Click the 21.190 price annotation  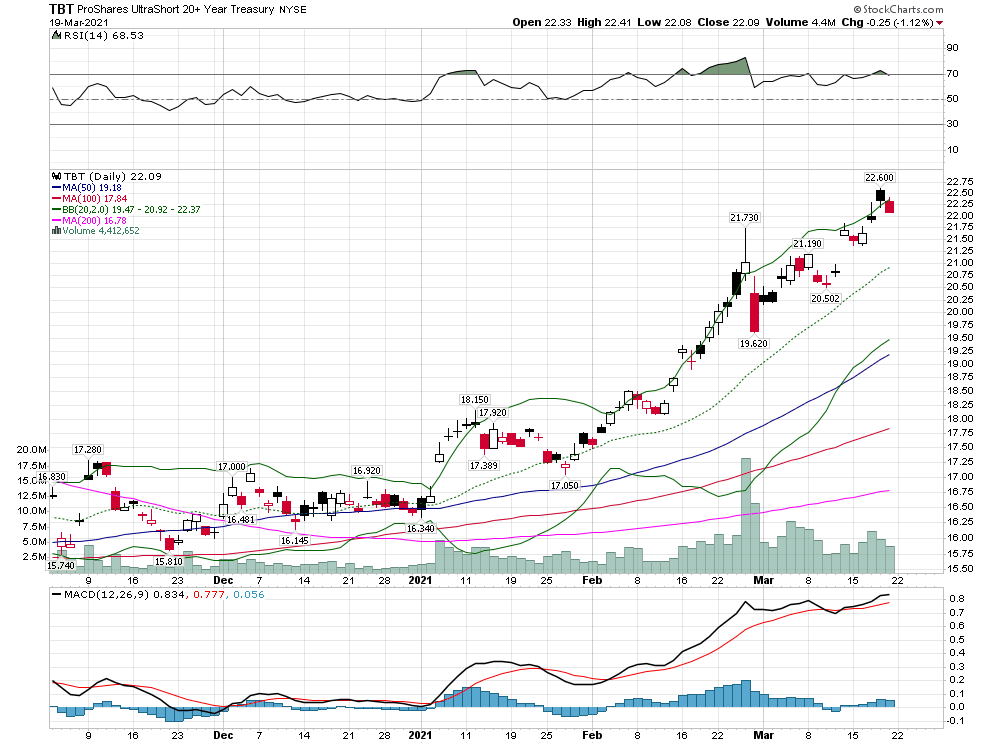[808, 244]
